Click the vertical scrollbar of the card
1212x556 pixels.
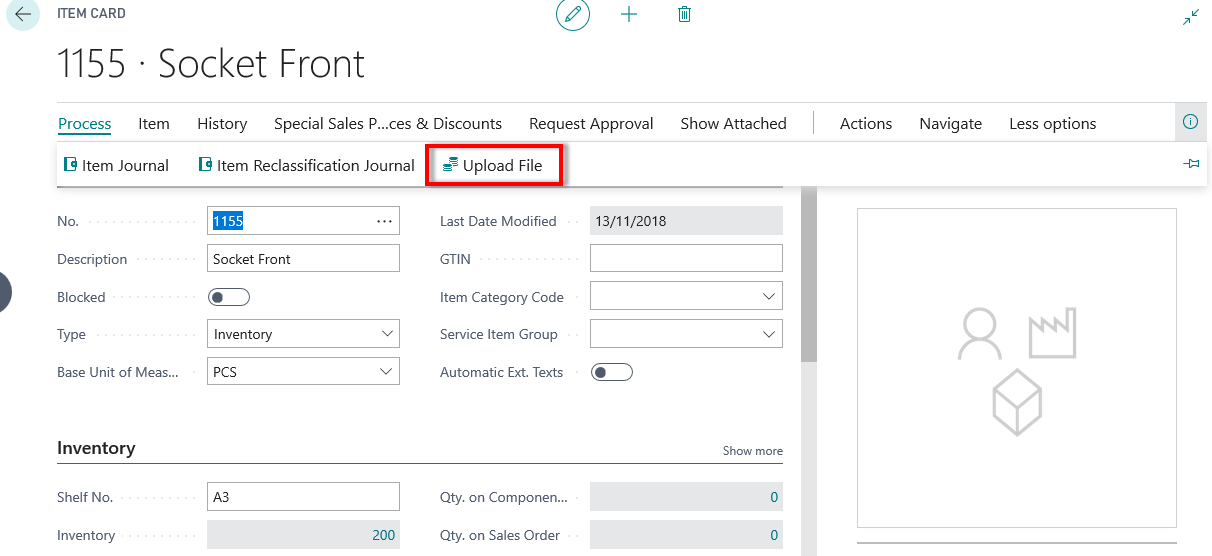808,280
